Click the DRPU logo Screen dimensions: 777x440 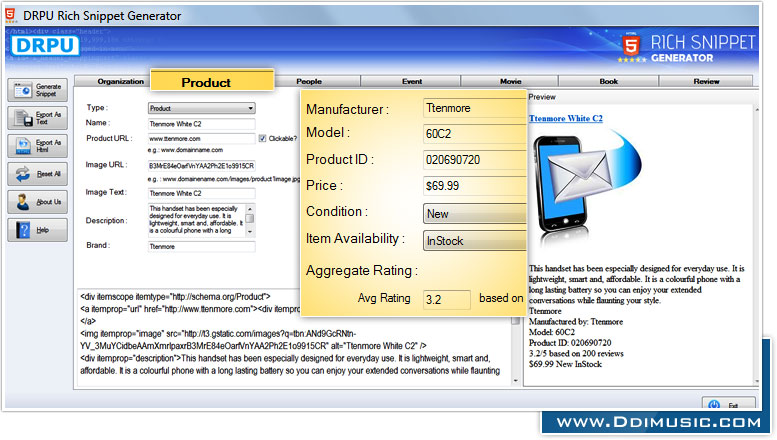click(45, 46)
